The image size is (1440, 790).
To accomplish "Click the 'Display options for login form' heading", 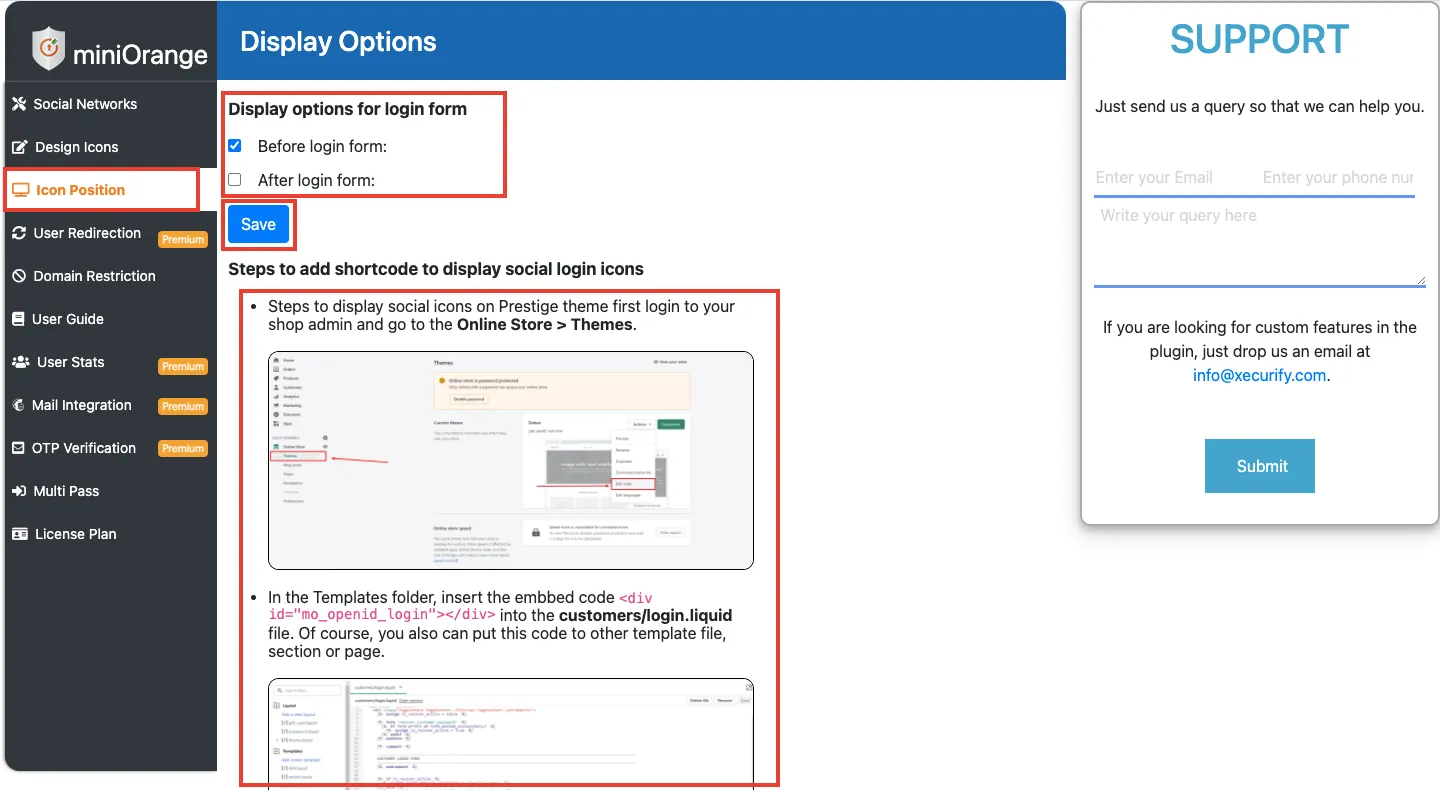I will [x=348, y=109].
